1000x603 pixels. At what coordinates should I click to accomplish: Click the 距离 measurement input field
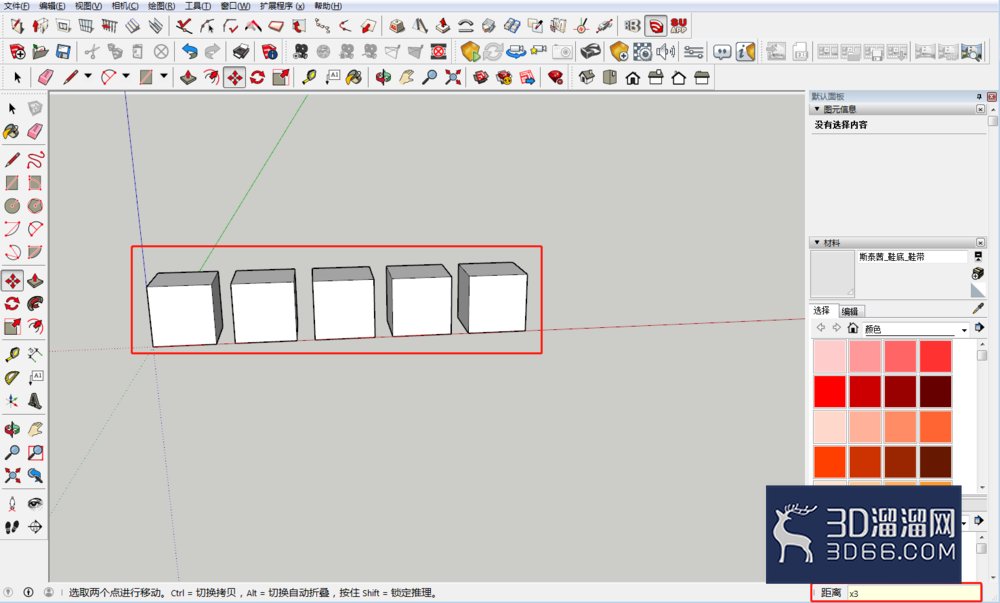[912, 593]
